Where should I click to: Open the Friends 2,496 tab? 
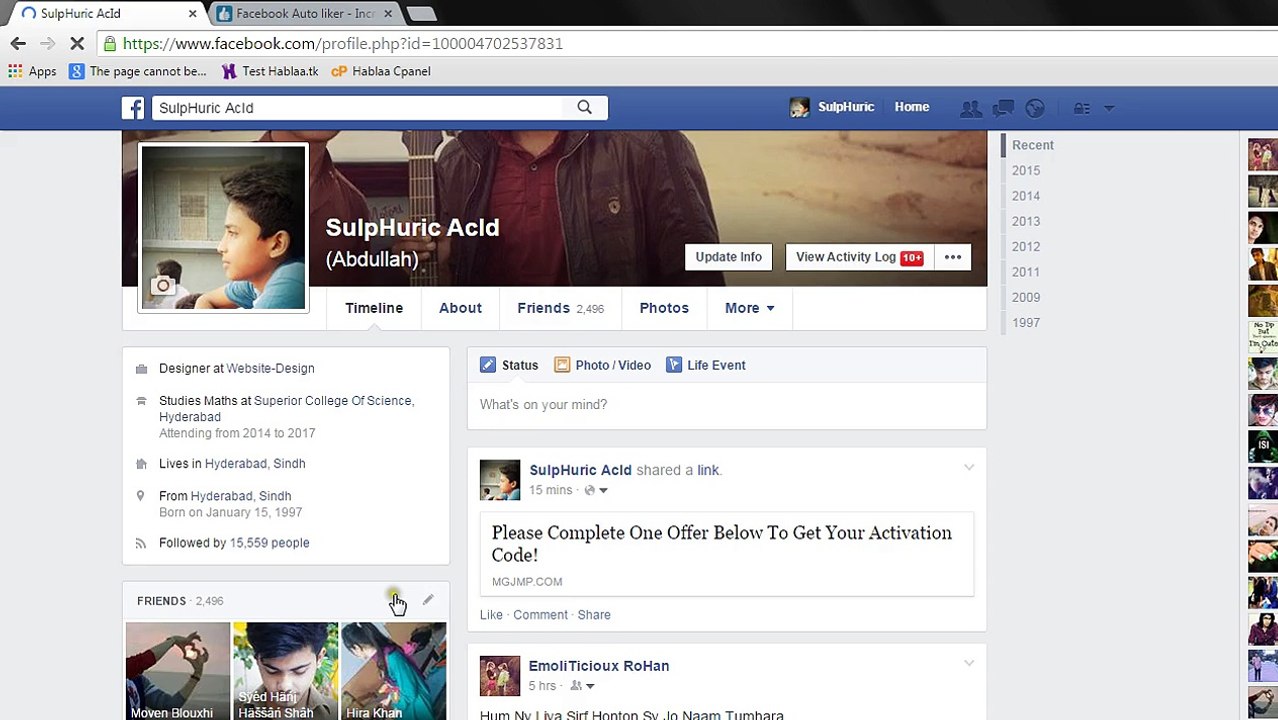(560, 308)
